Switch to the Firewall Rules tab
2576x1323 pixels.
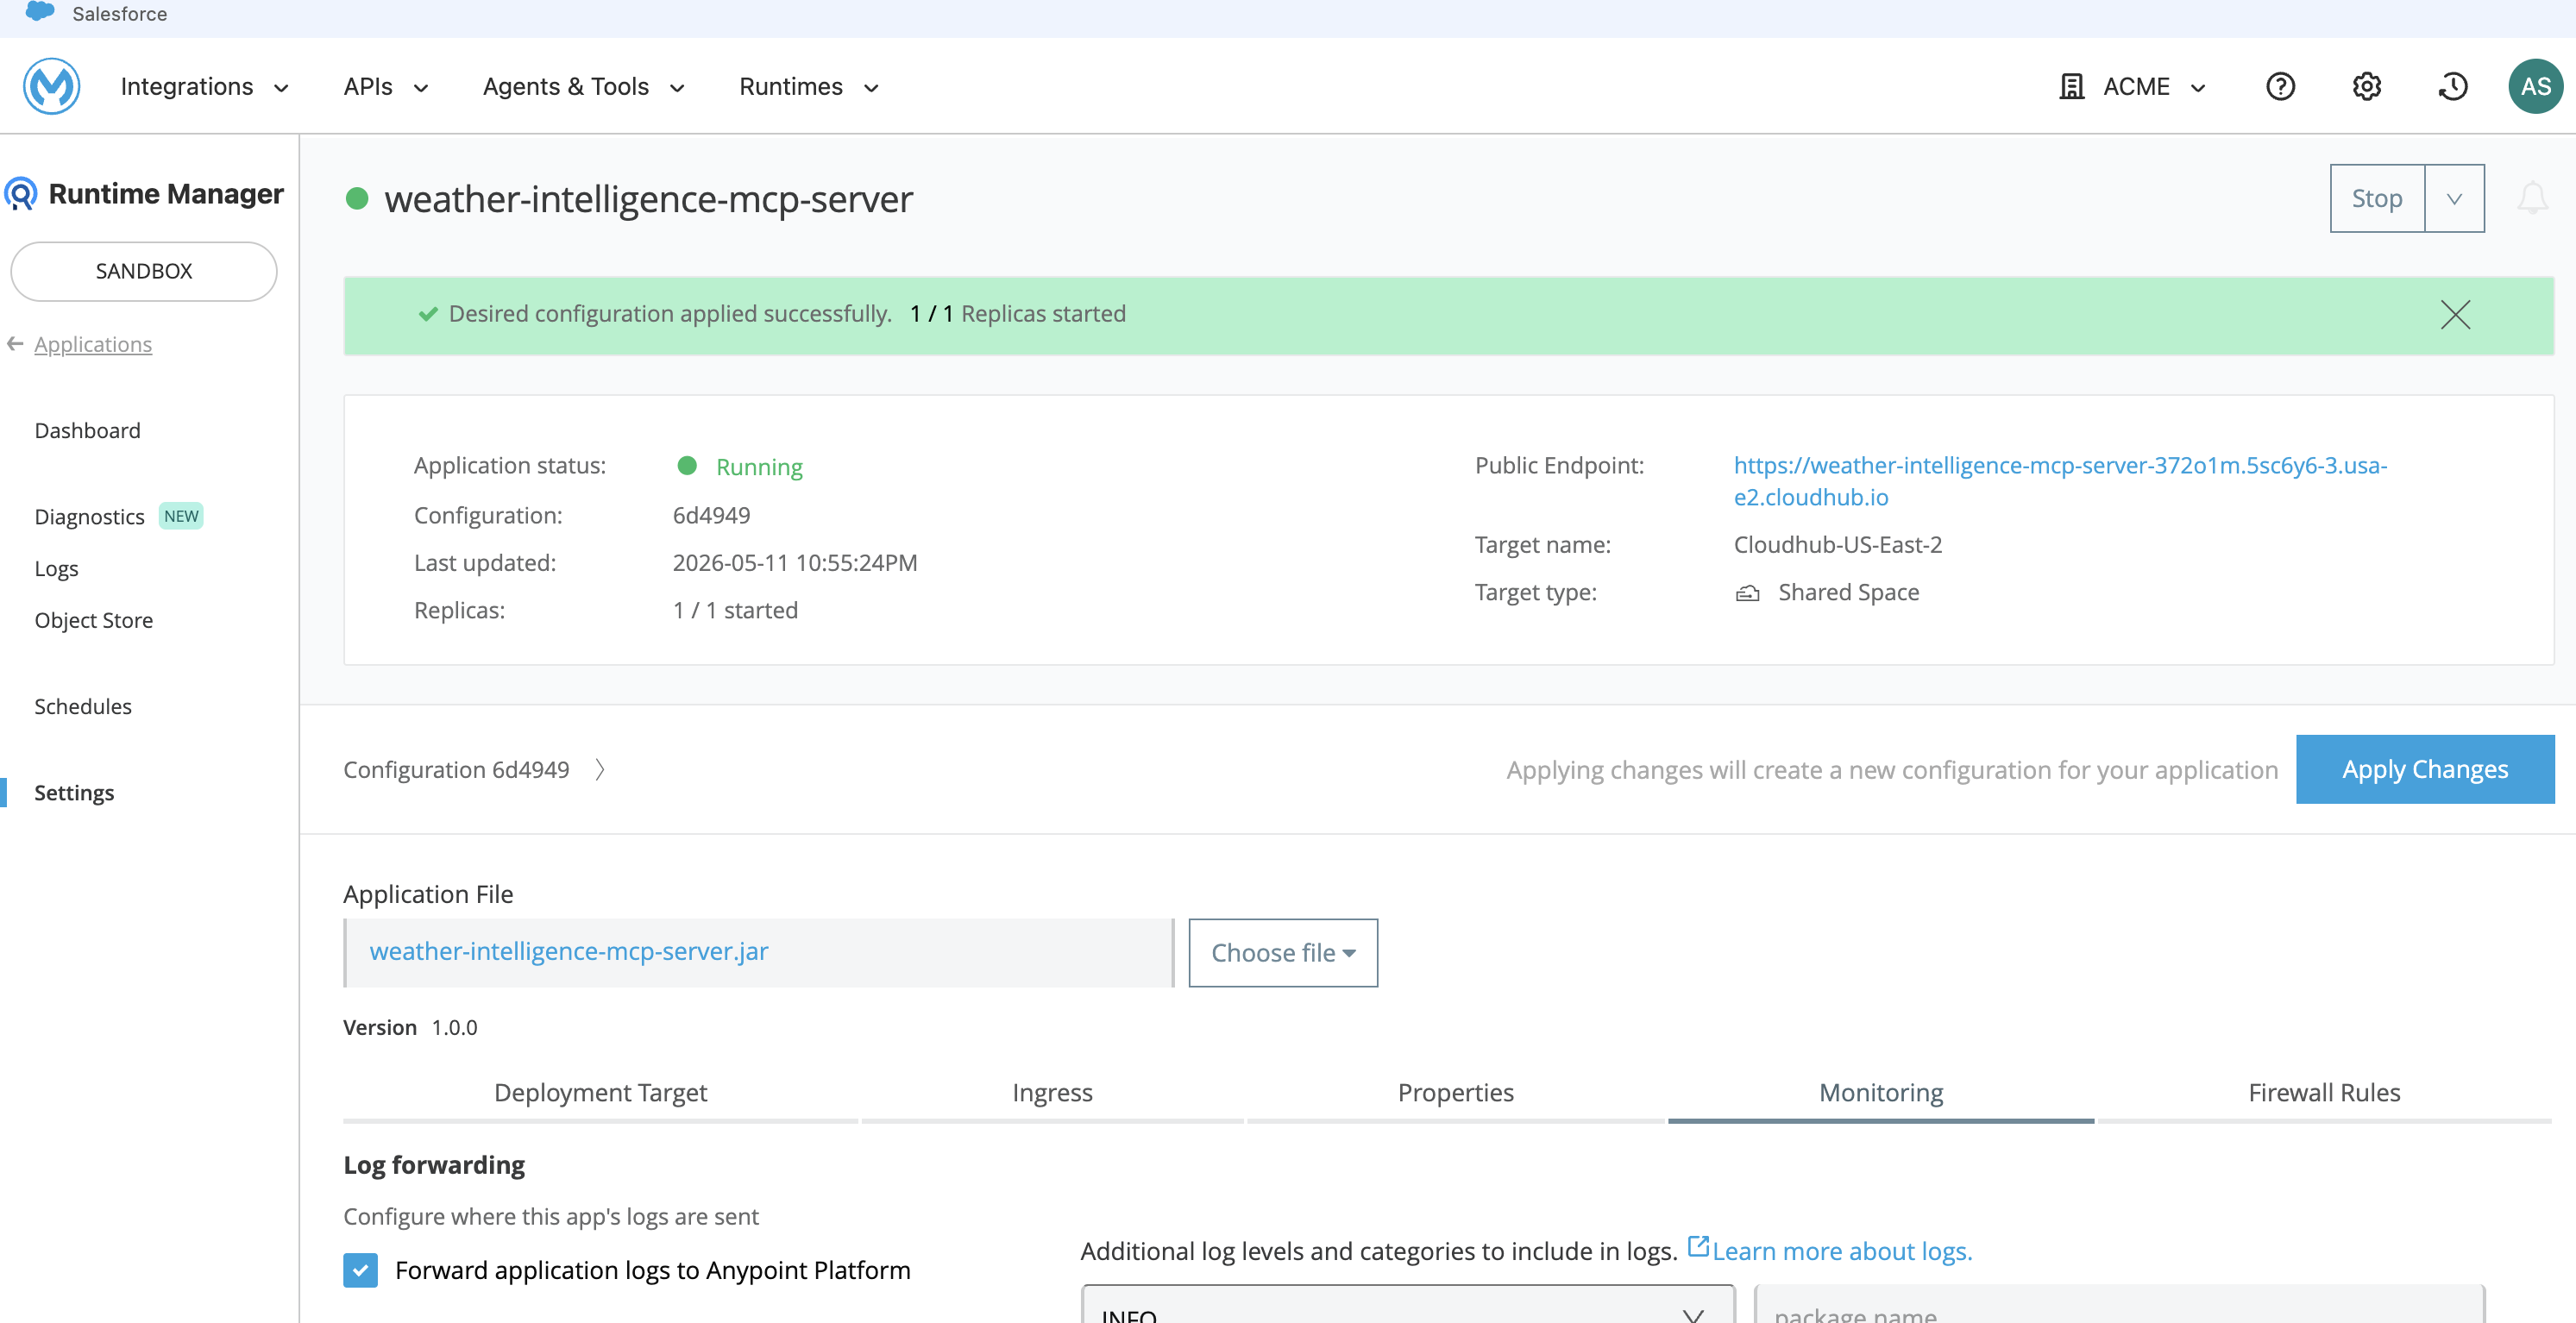point(2324,1093)
